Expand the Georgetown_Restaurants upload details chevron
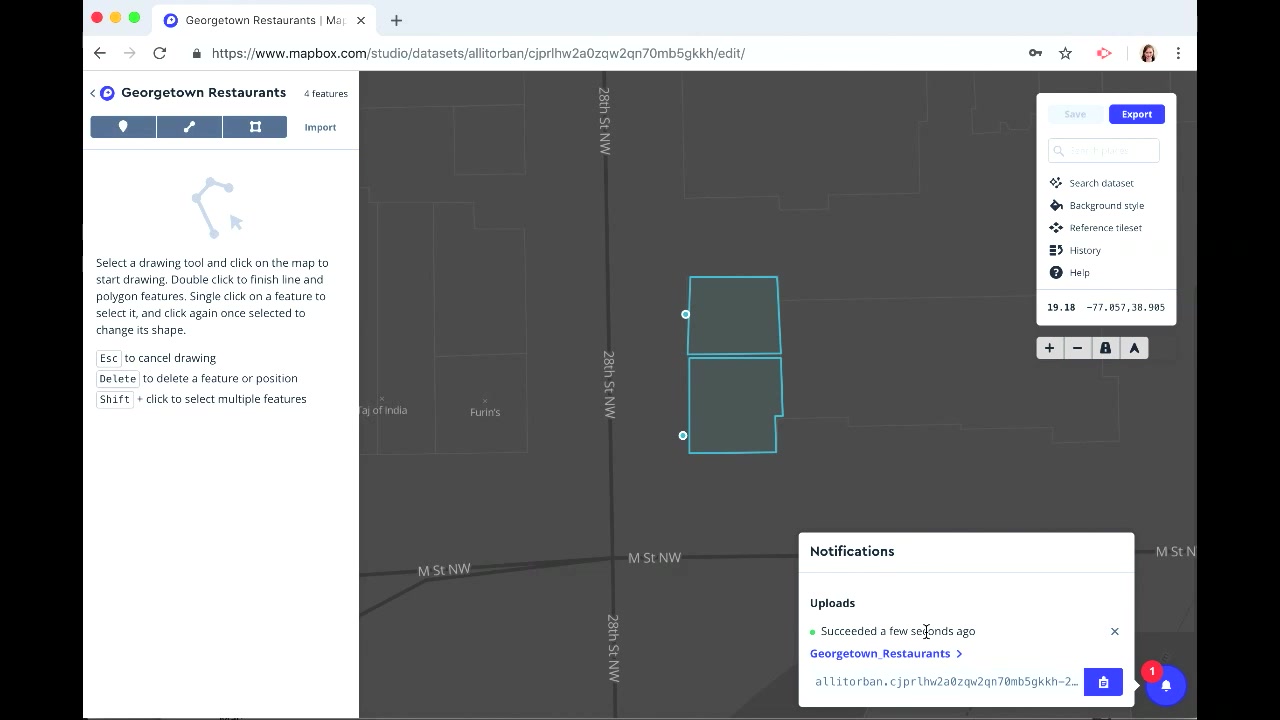1280x720 pixels. (959, 653)
